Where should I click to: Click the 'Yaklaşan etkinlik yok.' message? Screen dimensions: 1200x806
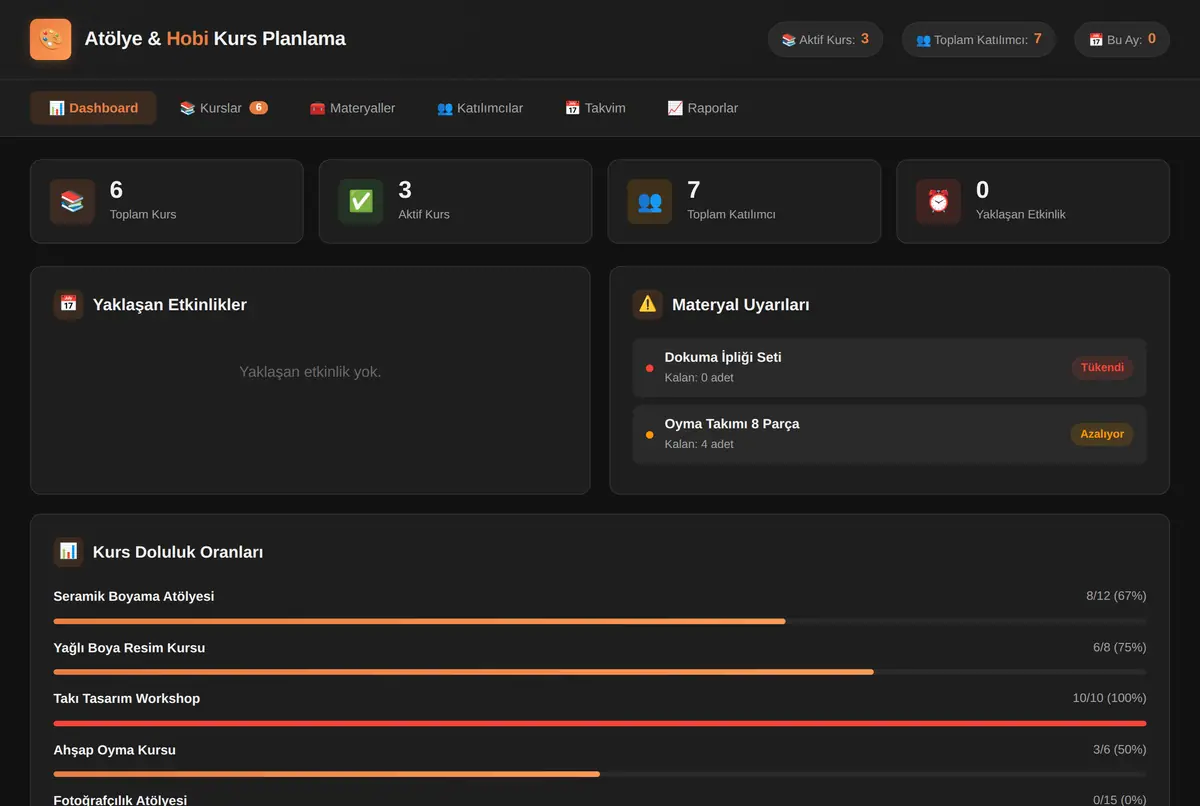(x=310, y=372)
